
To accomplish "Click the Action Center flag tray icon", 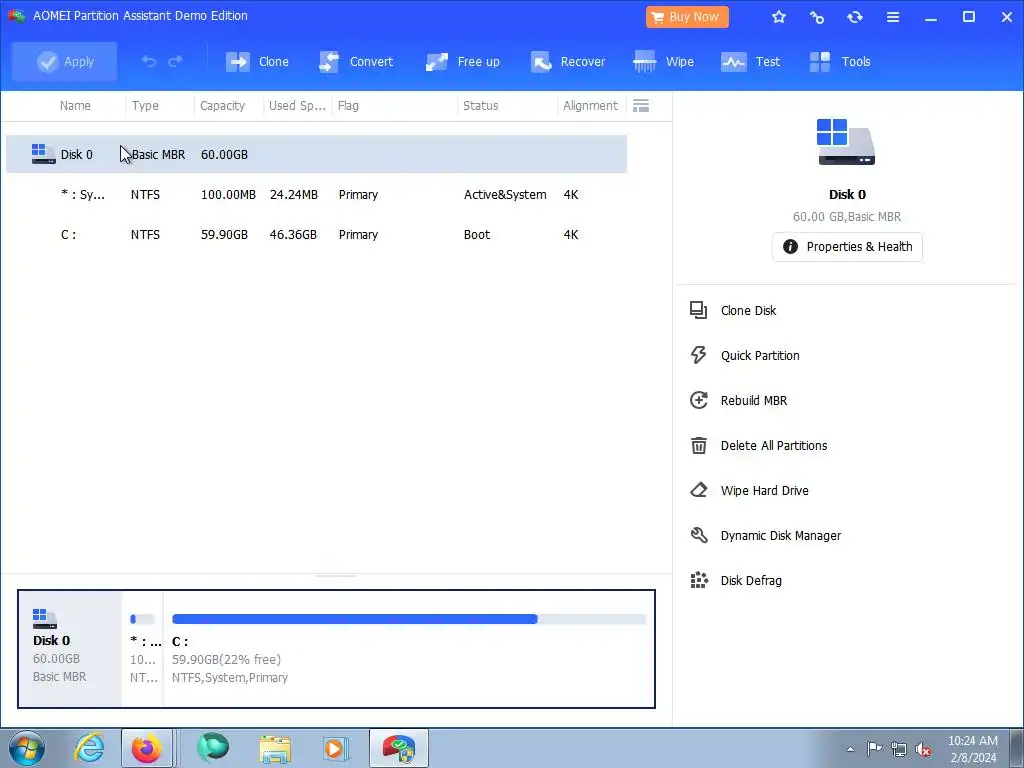I will point(874,749).
